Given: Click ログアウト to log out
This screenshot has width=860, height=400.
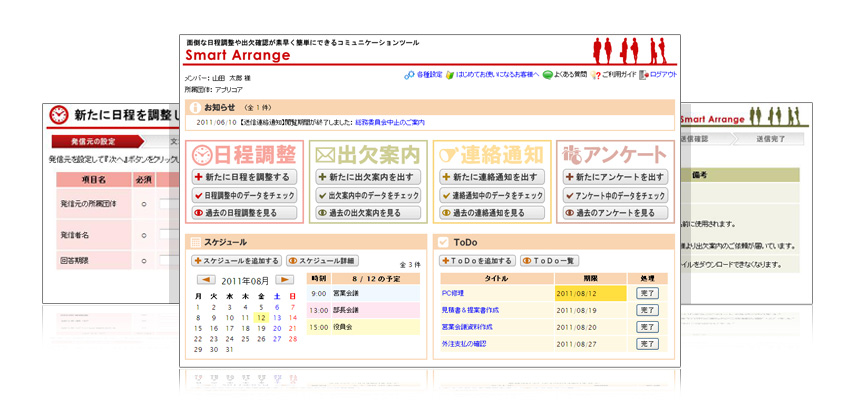Looking at the screenshot, I should tap(663, 75).
